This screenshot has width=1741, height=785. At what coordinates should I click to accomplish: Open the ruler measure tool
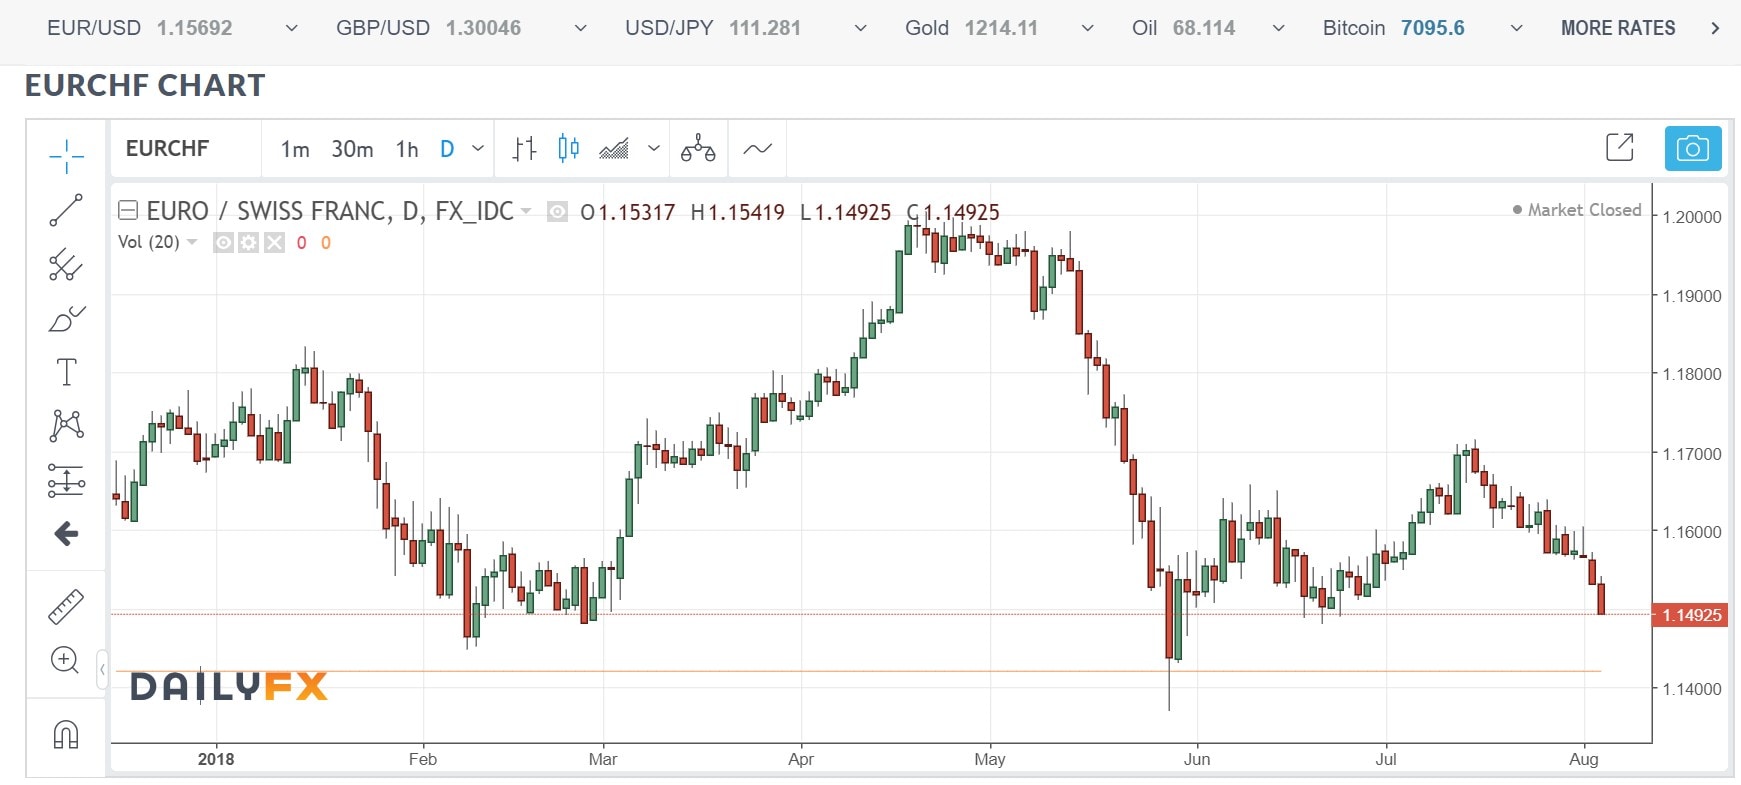[66, 607]
